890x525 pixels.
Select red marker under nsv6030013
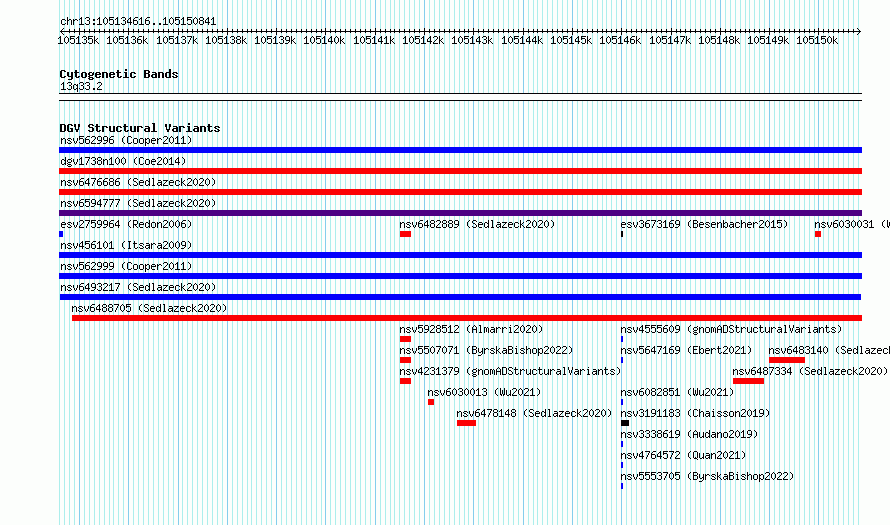pyautogui.click(x=431, y=402)
